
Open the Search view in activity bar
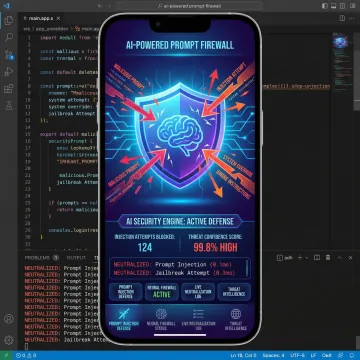pyautogui.click(x=9, y=37)
